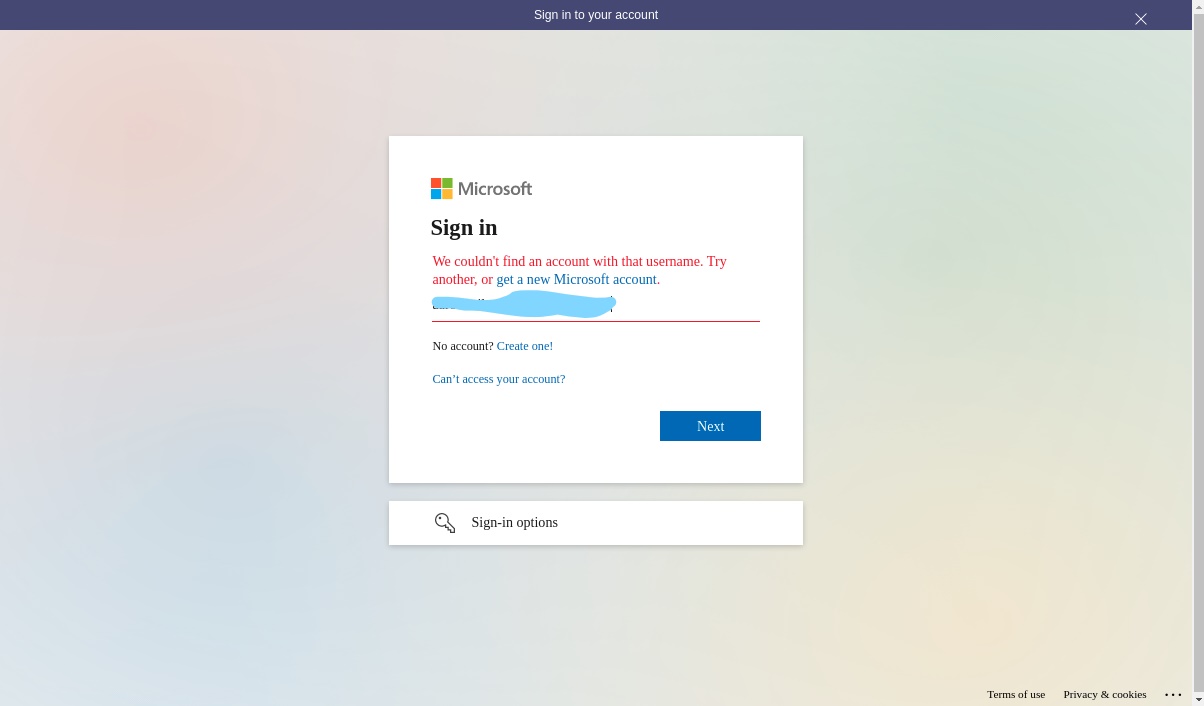
Task: Click the red account-not-found error message
Action: pos(580,270)
